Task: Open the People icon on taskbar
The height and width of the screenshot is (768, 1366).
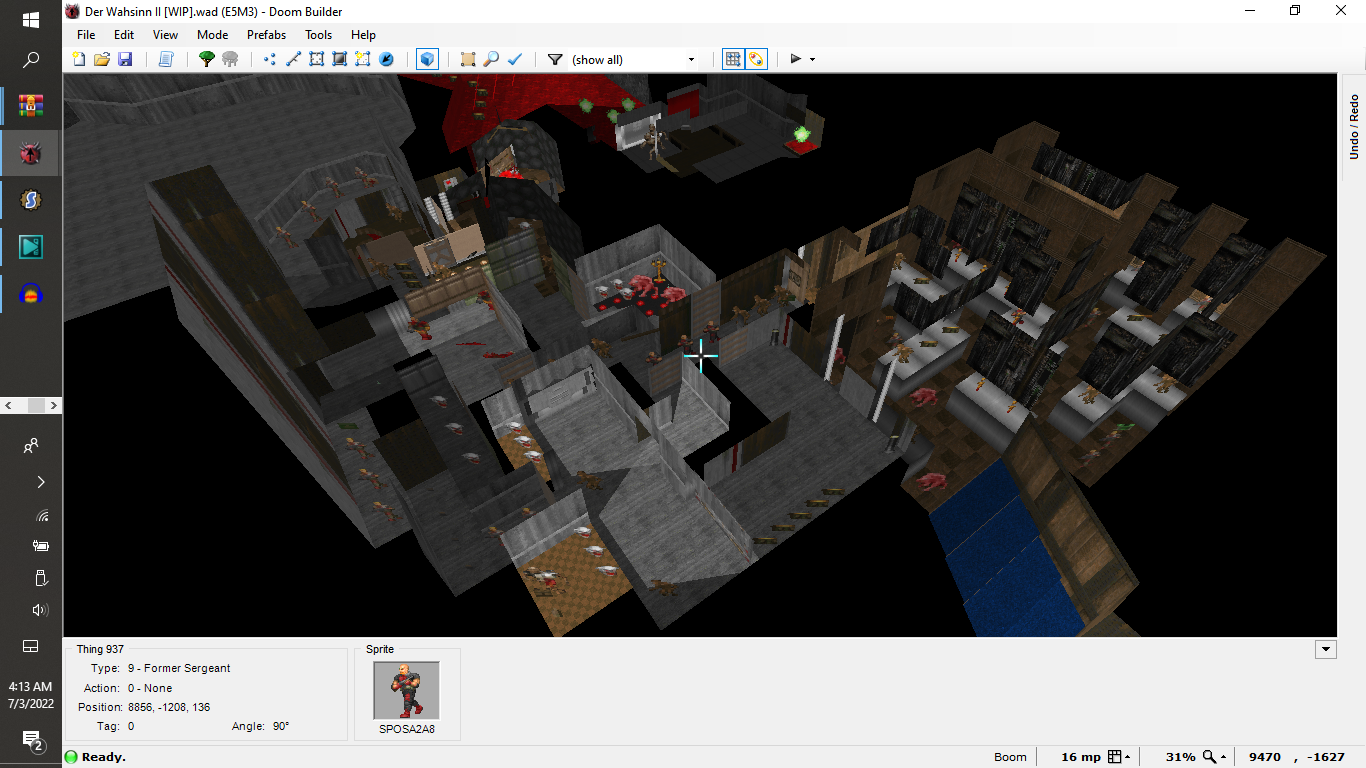Action: pos(31,446)
